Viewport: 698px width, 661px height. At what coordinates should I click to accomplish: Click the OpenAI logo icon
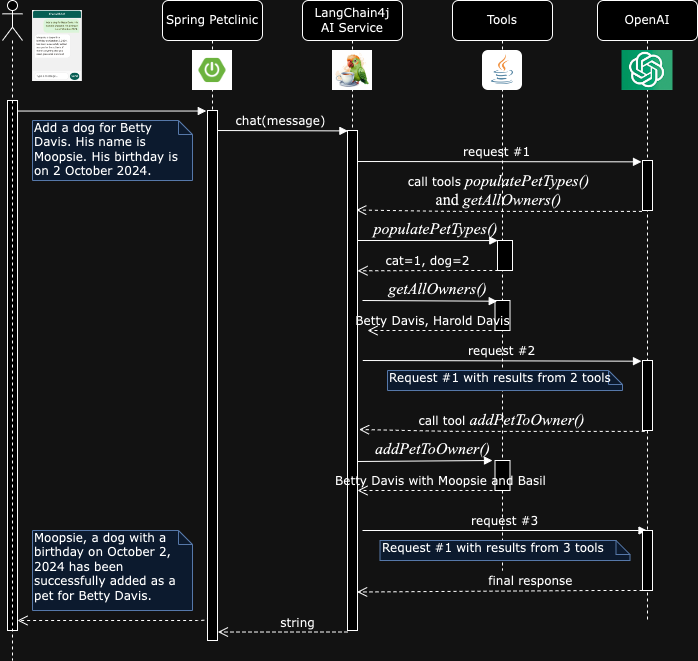[x=647, y=70]
